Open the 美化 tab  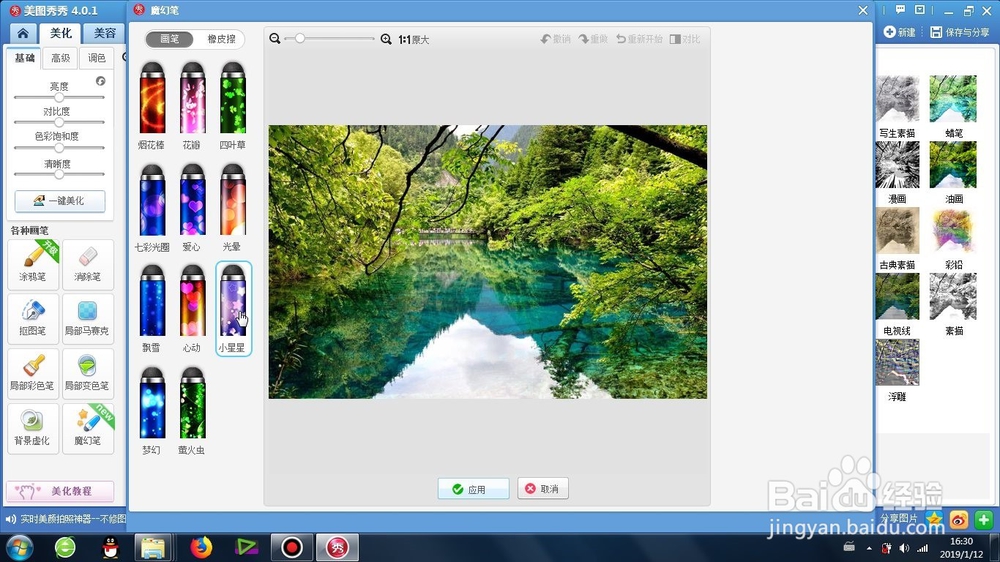coord(61,33)
